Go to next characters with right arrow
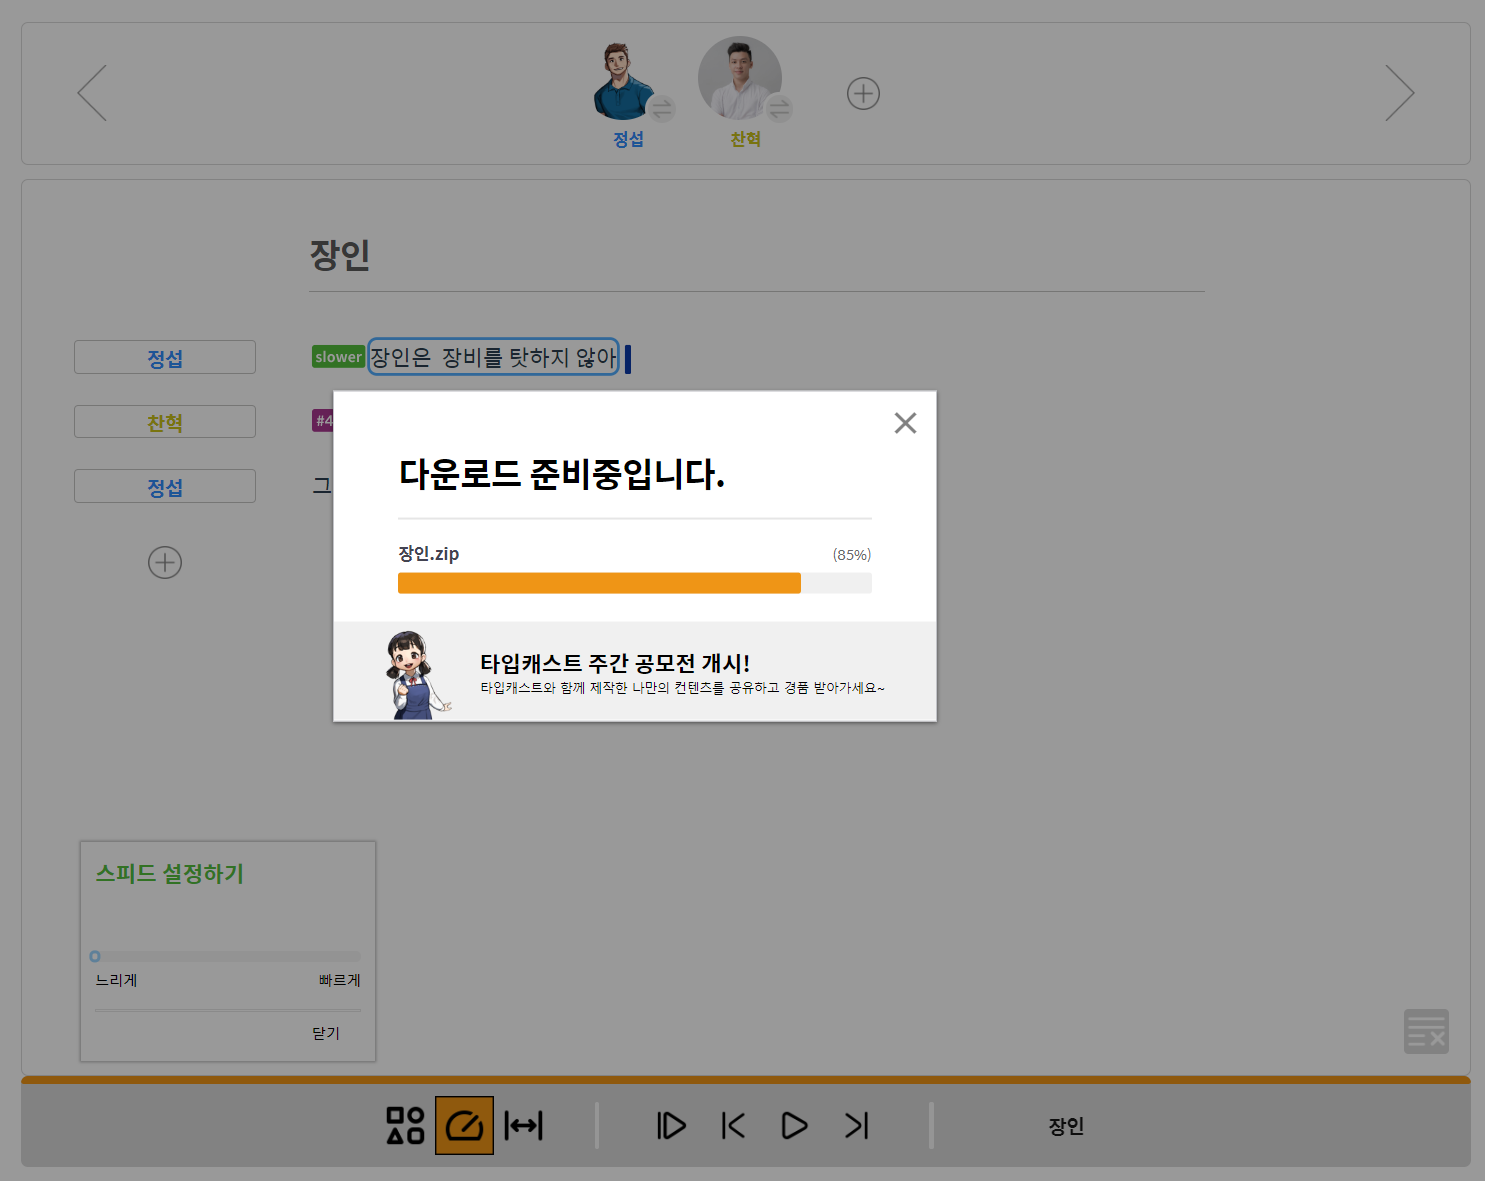 [1399, 93]
